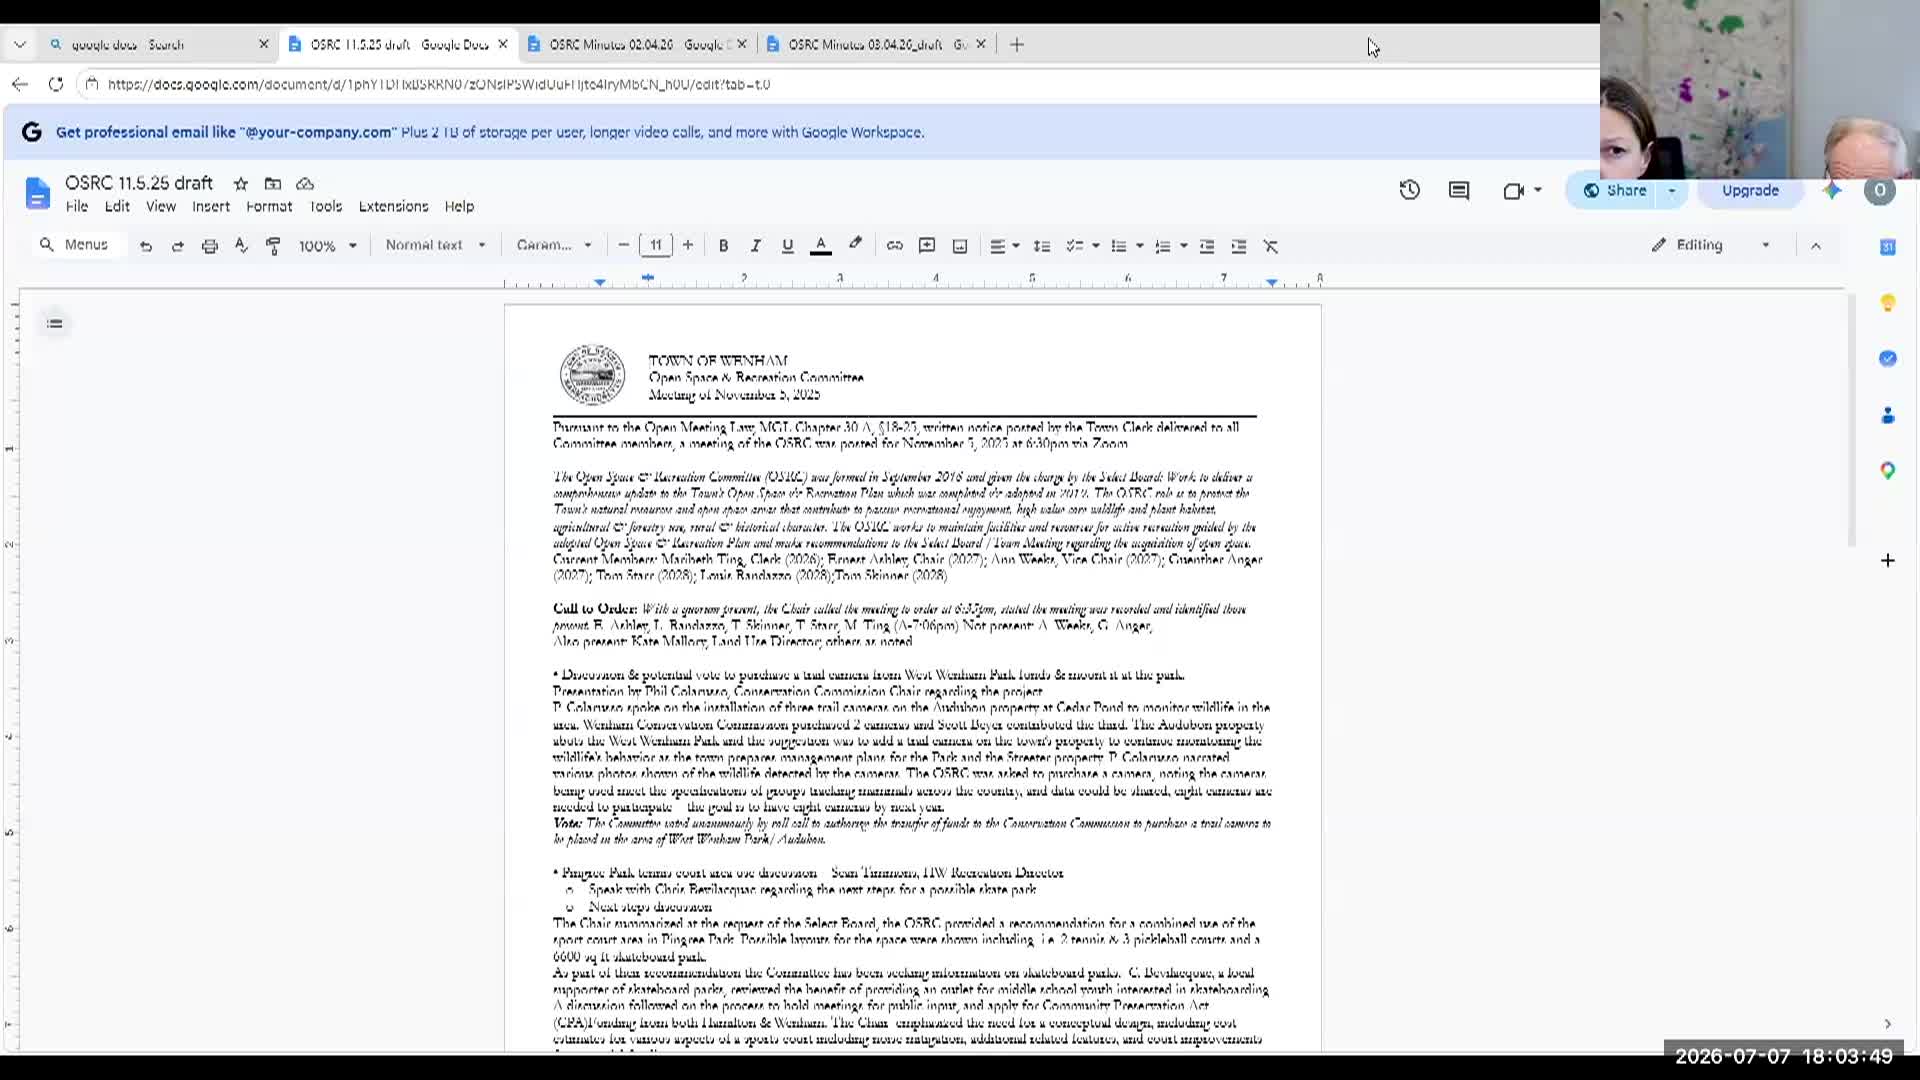Open the Editing mode dropdown
The image size is (1920, 1080).
(x=1711, y=245)
